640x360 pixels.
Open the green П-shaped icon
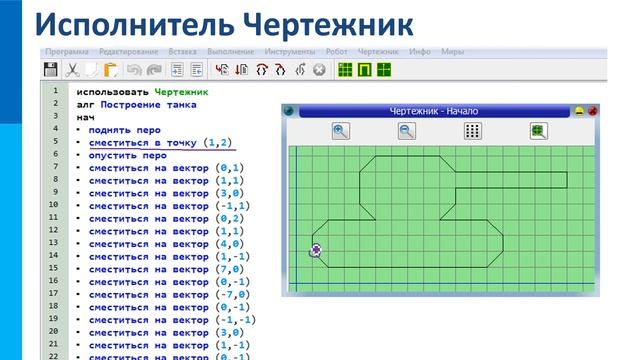point(364,70)
